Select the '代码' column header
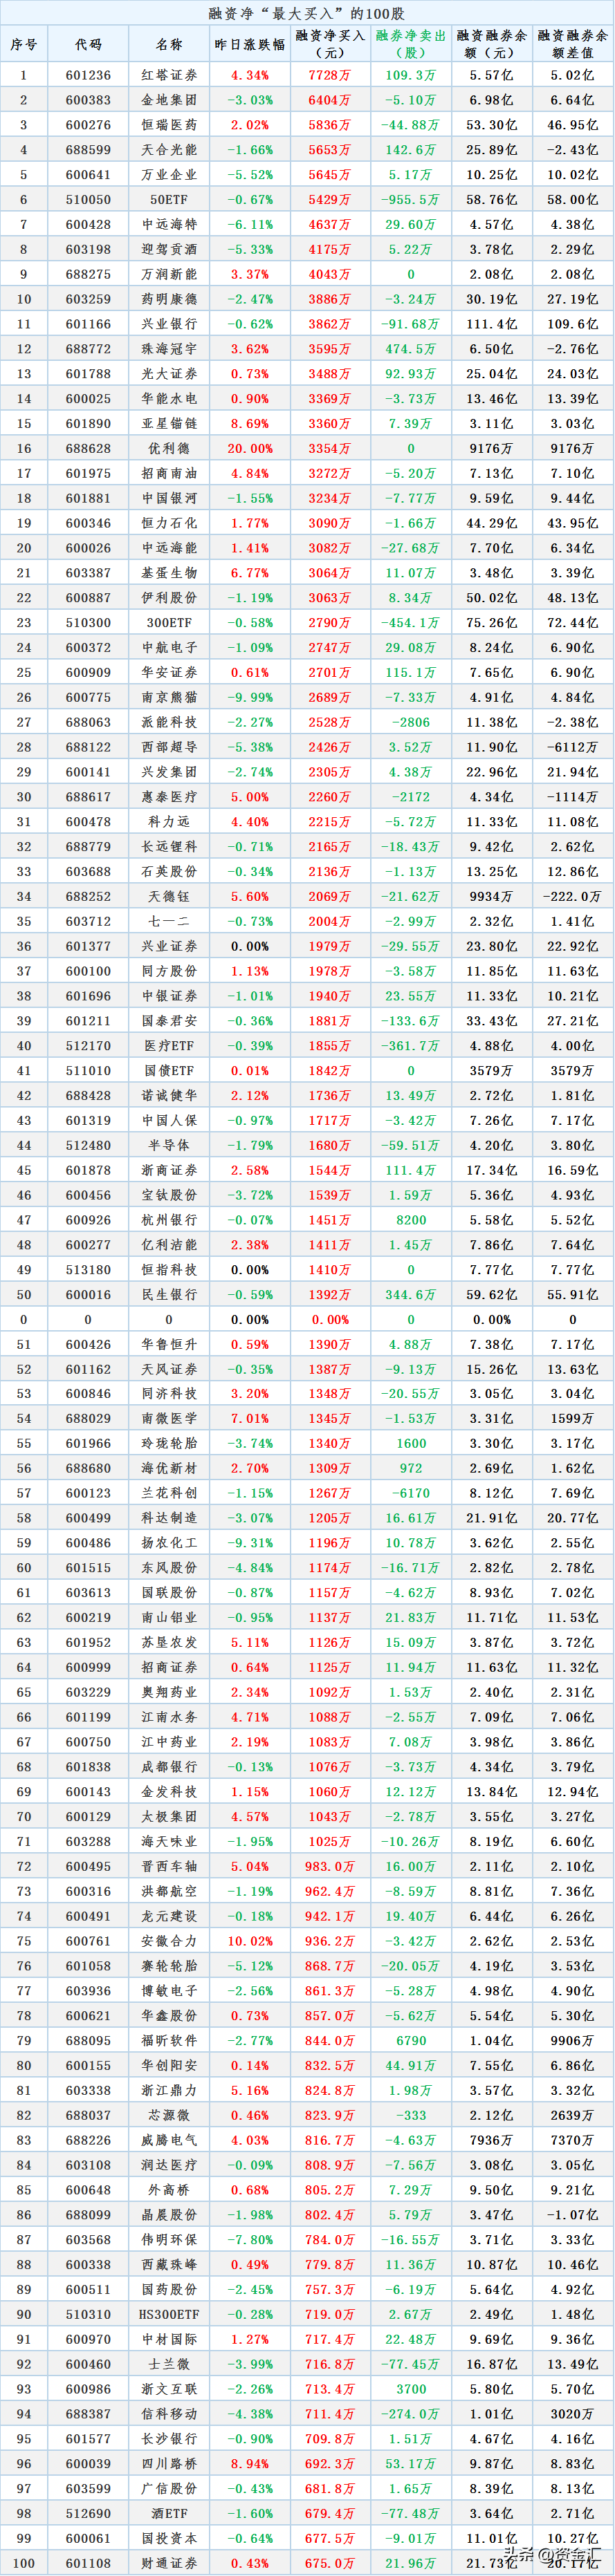This screenshot has width=615, height=2576. coord(89,44)
